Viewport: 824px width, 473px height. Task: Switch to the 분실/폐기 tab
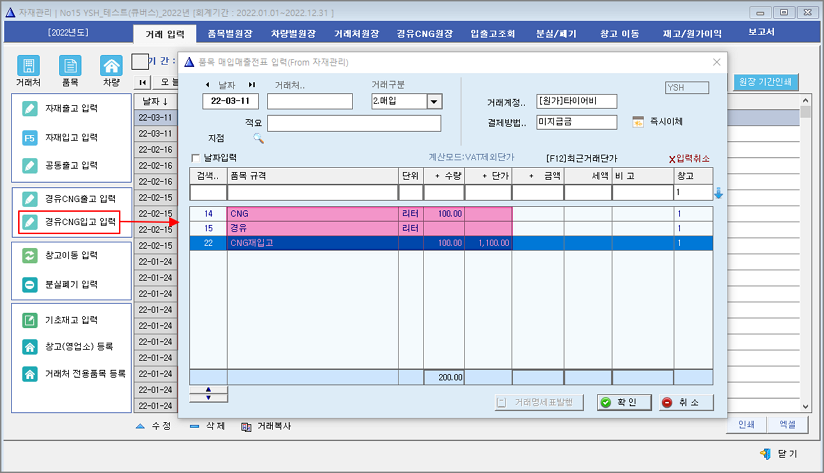point(556,34)
